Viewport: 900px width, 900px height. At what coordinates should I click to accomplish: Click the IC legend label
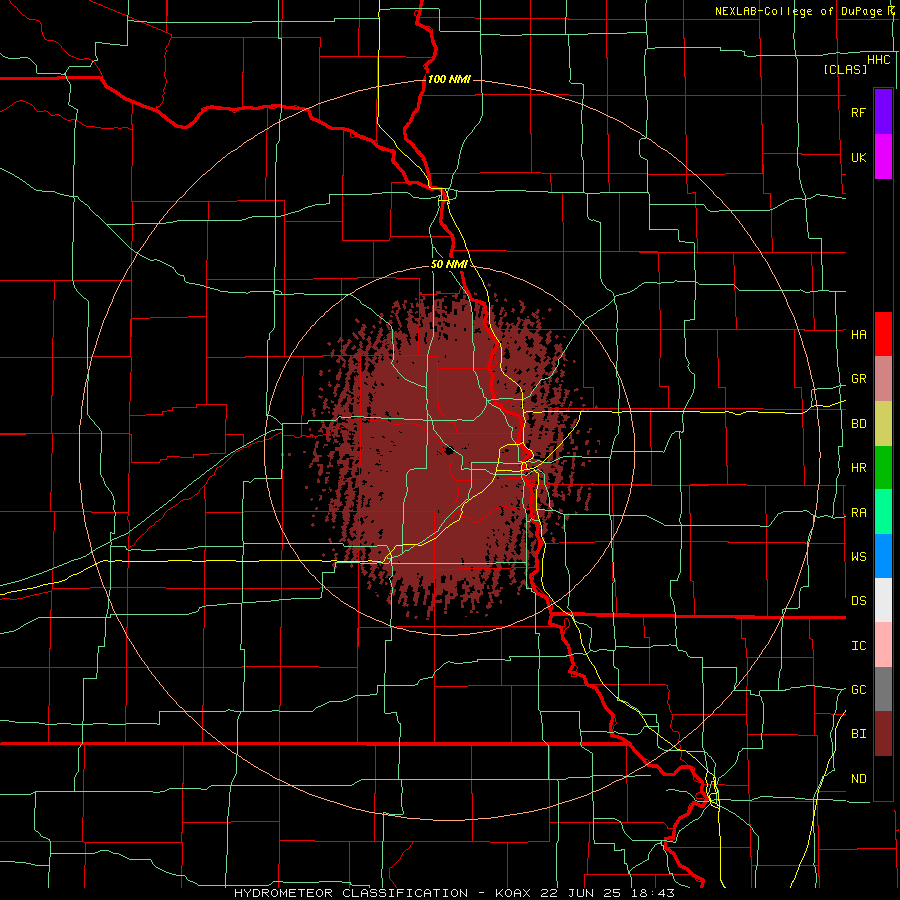858,646
